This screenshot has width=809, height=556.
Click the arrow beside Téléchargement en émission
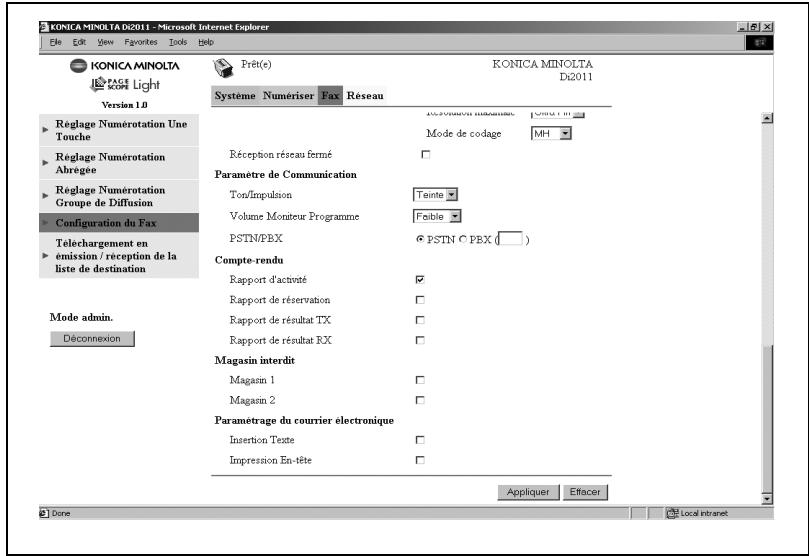pos(45,256)
